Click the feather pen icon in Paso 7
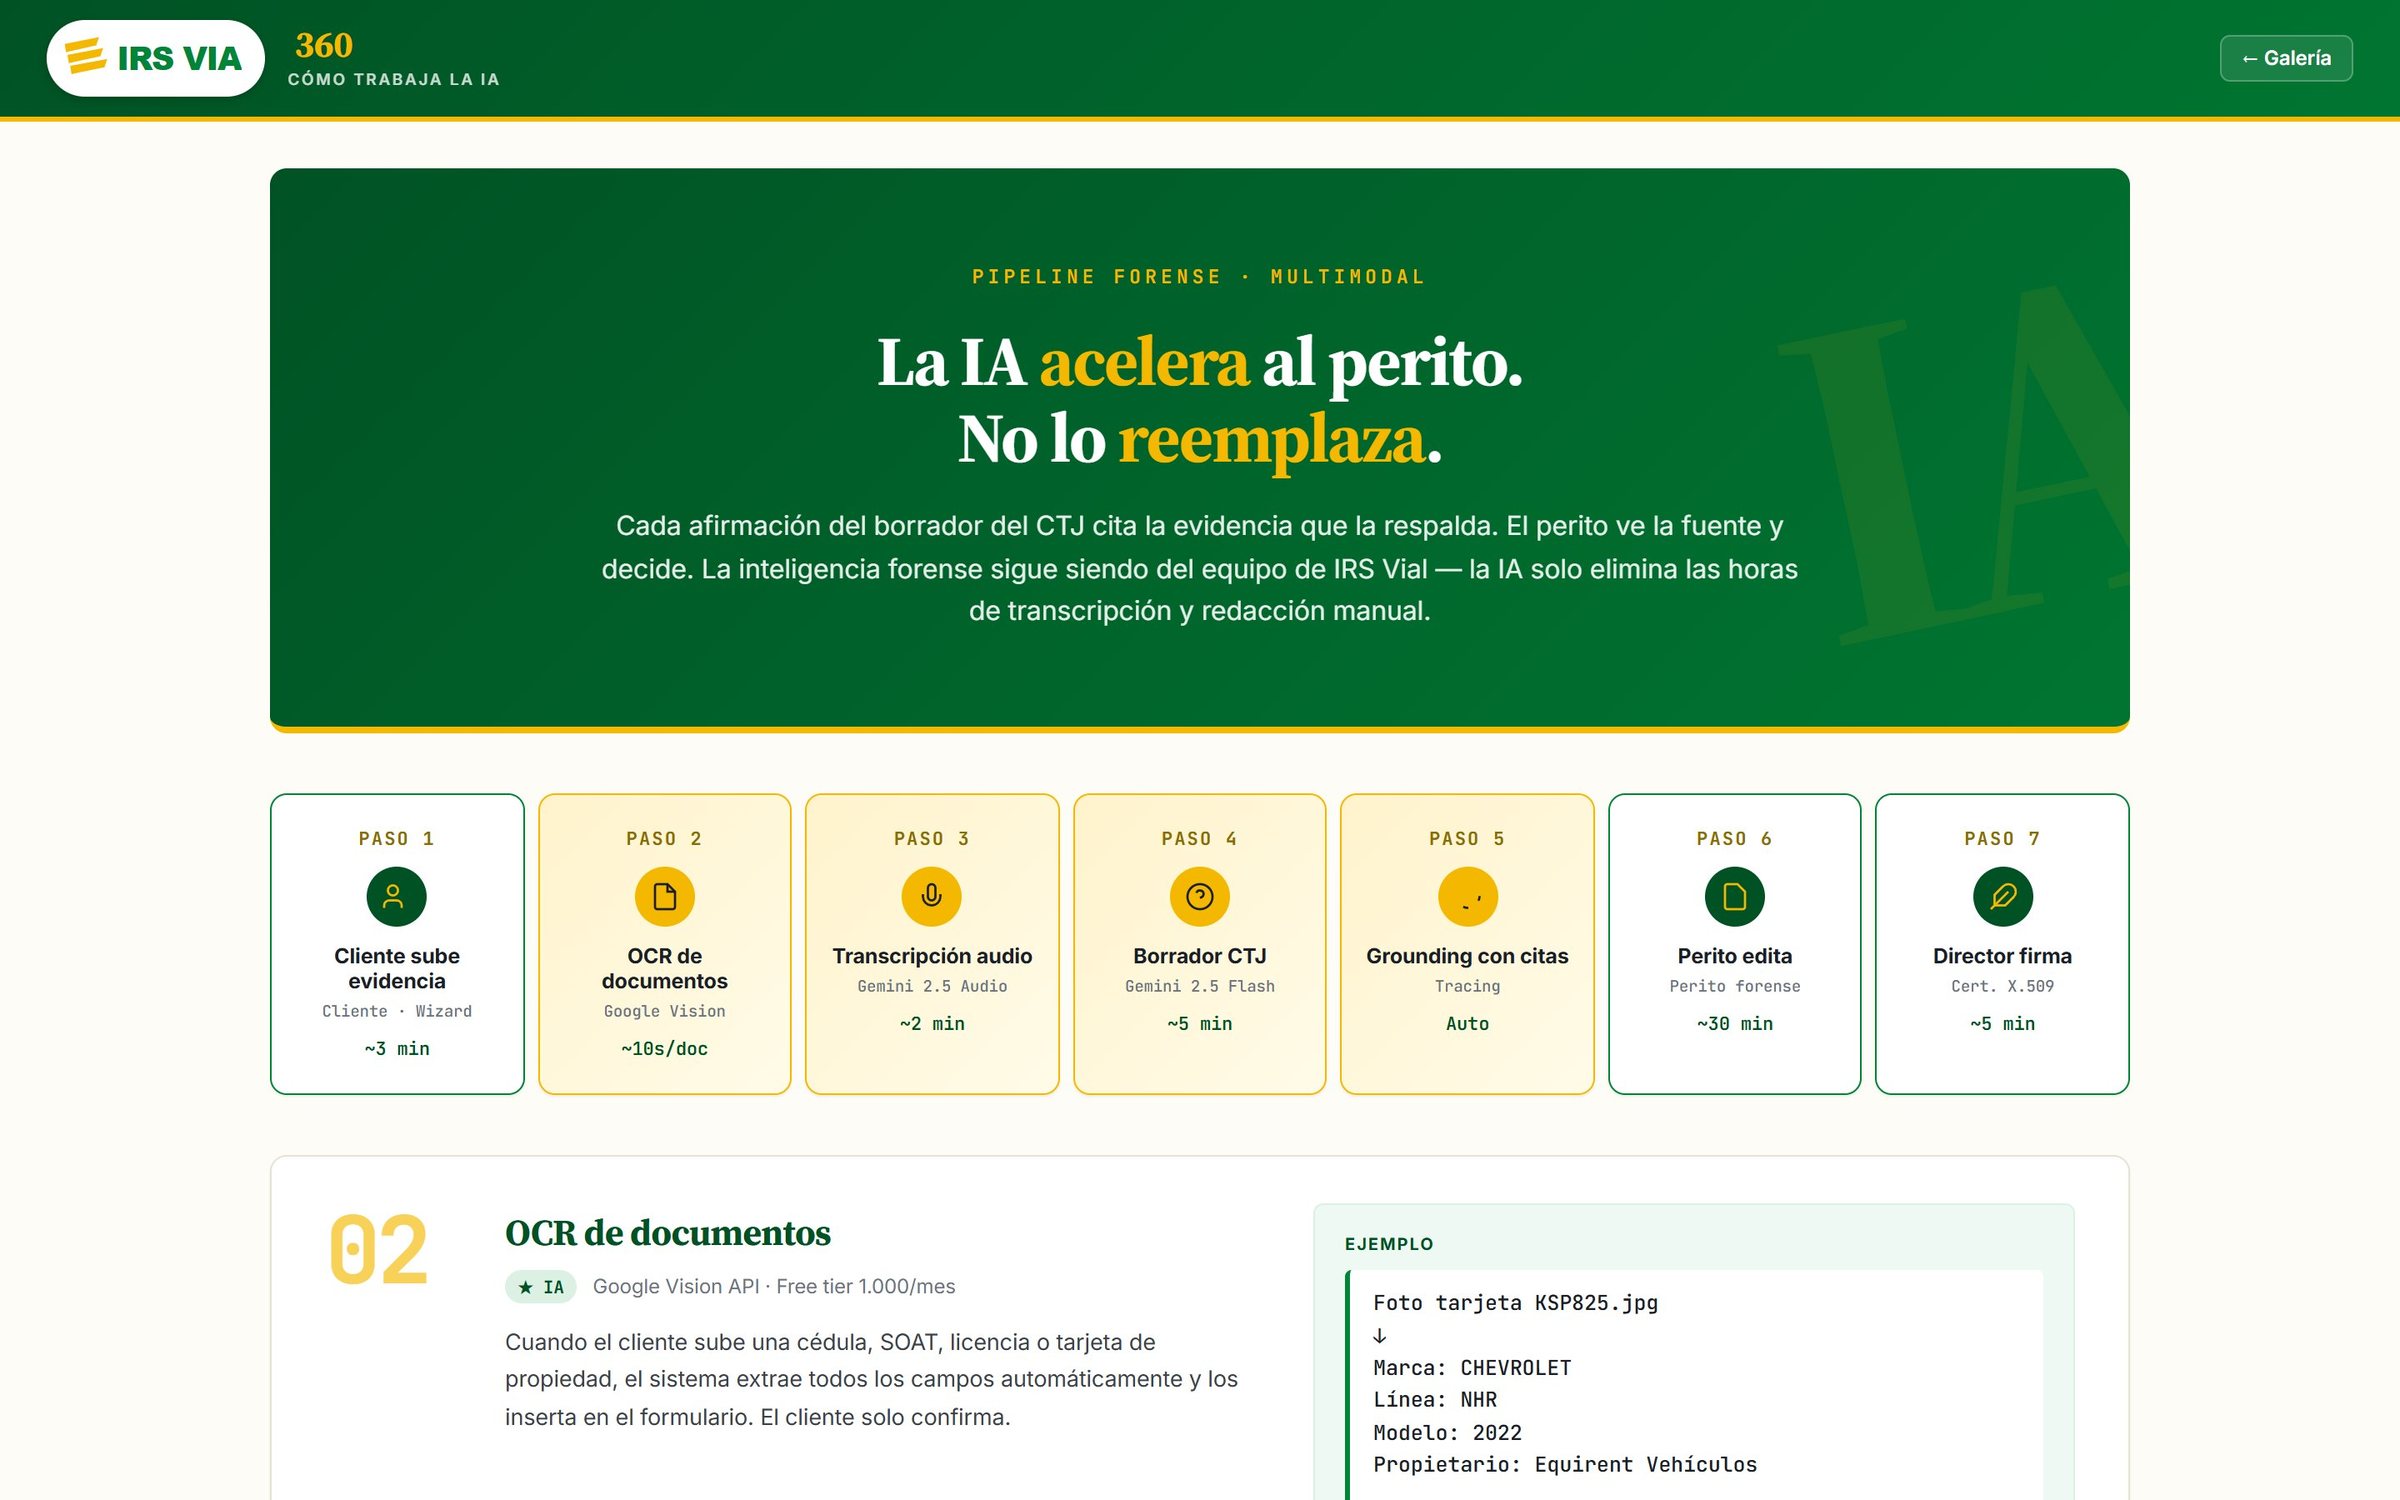The height and width of the screenshot is (1500, 2400). [x=2002, y=896]
